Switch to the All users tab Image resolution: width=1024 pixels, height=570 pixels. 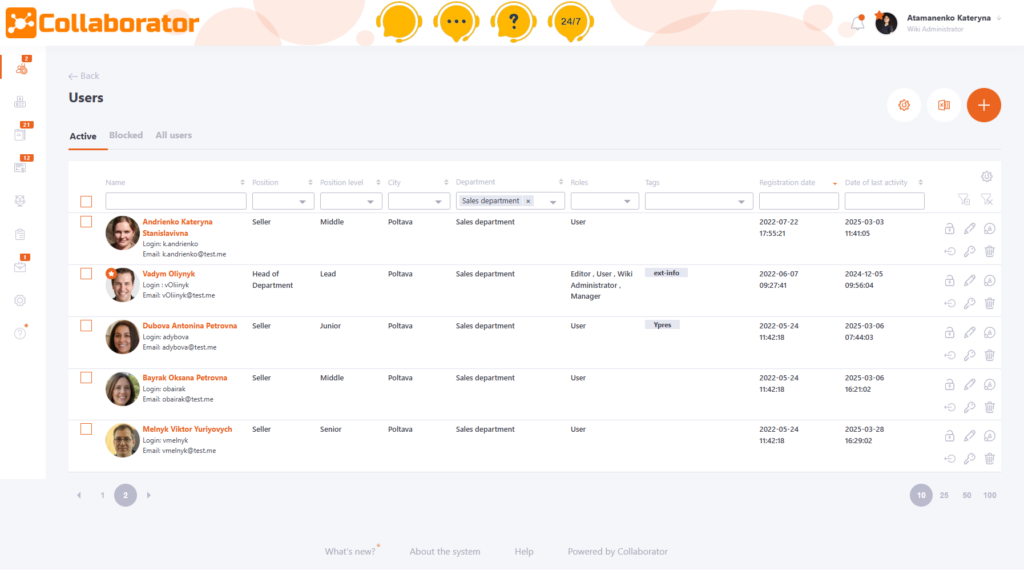(174, 135)
